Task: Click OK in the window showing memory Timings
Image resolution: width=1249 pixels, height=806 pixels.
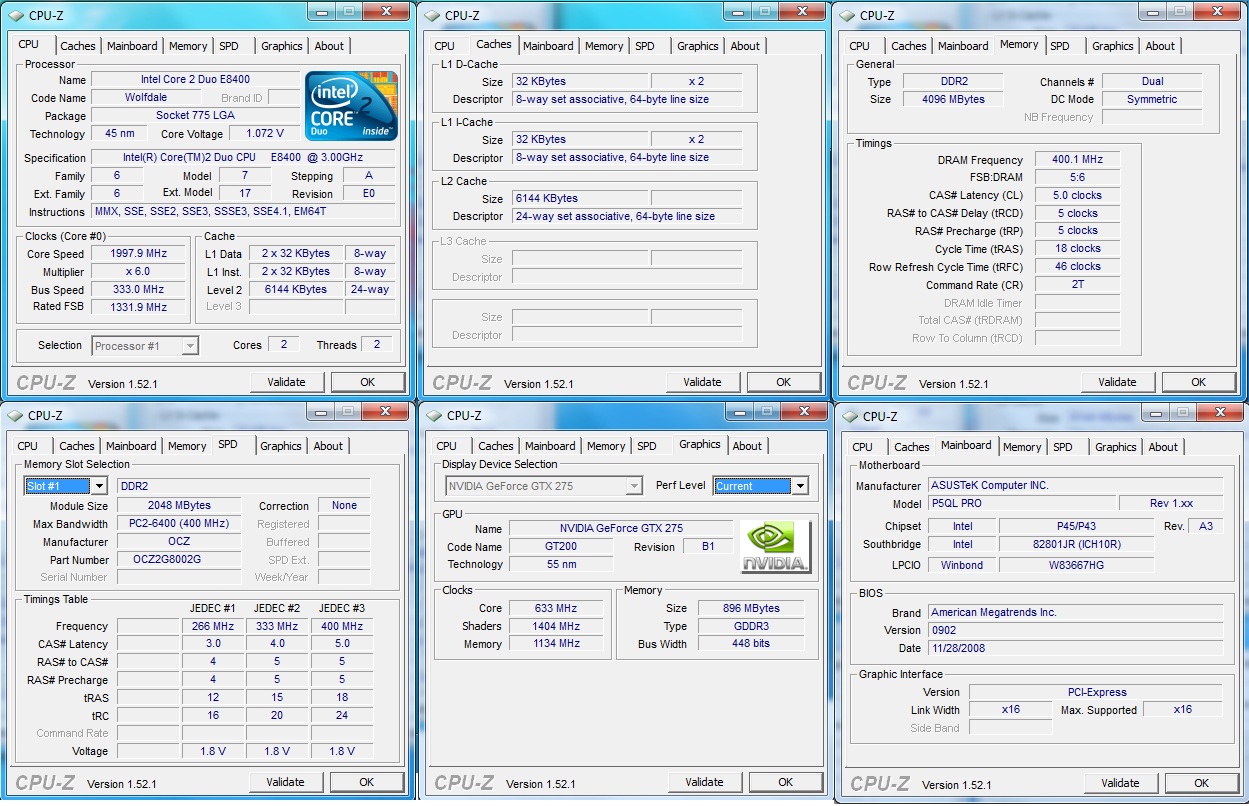Action: 1198,382
